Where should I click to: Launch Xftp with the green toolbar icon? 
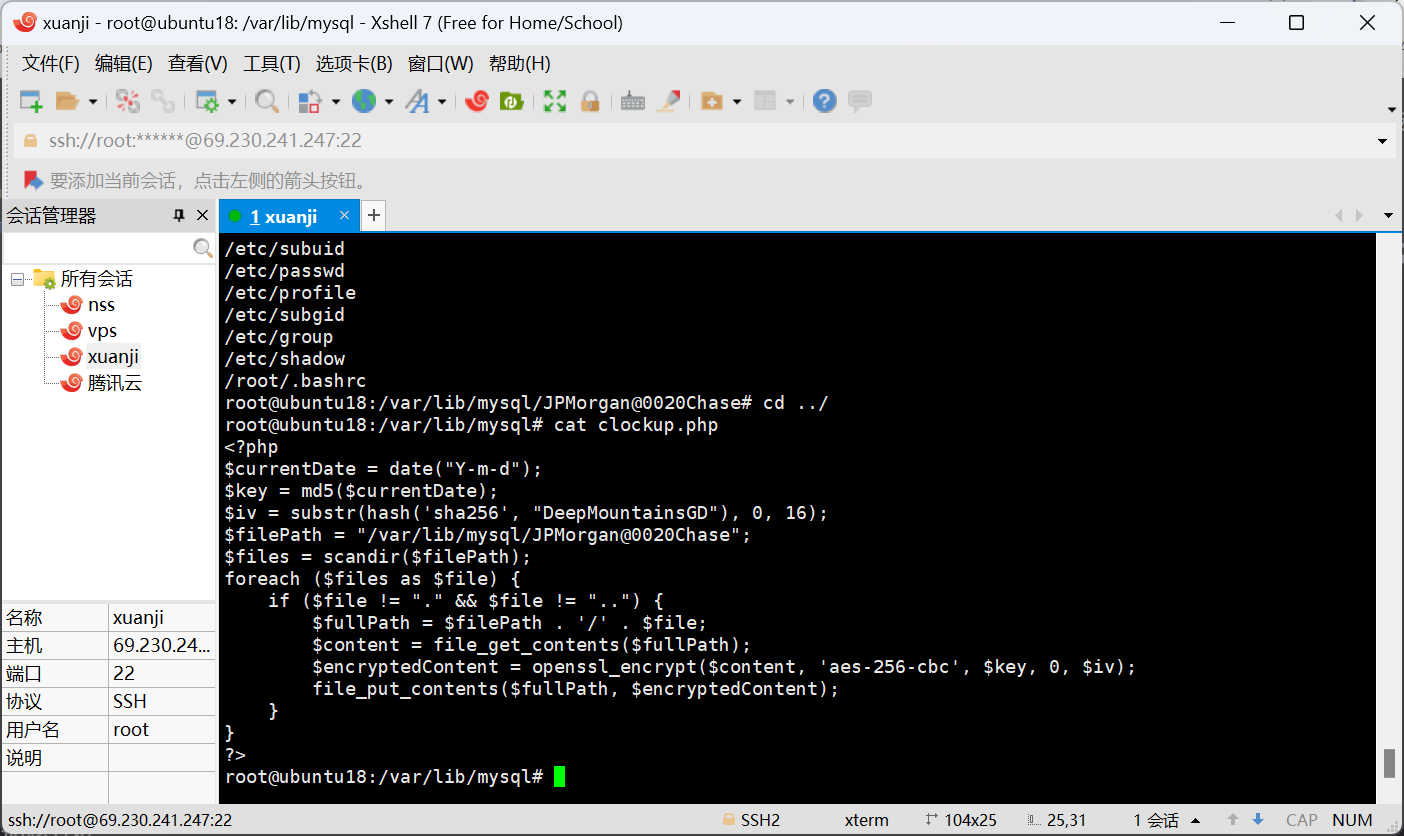(512, 101)
